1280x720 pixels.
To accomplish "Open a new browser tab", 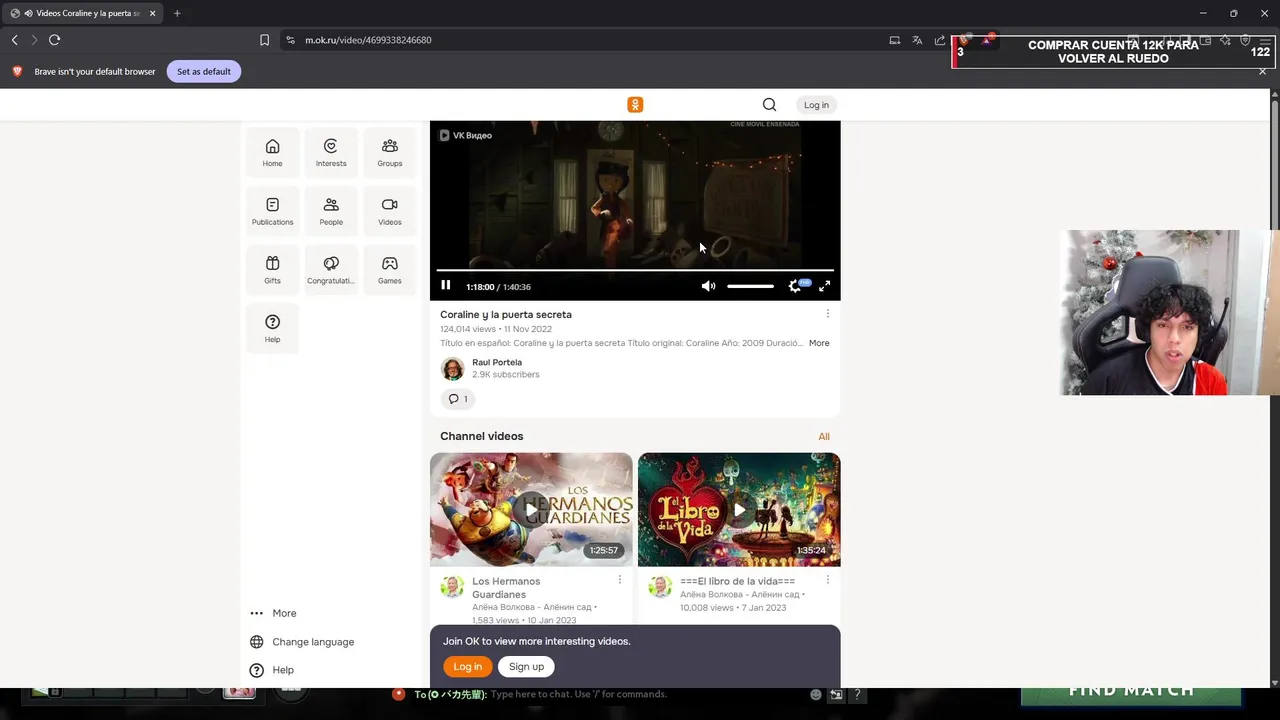I will tap(177, 13).
